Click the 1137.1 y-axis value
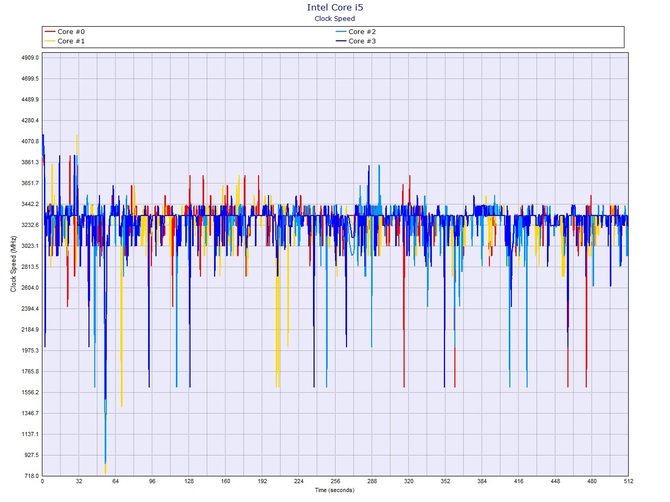The width and height of the screenshot is (670, 502). click(30, 434)
